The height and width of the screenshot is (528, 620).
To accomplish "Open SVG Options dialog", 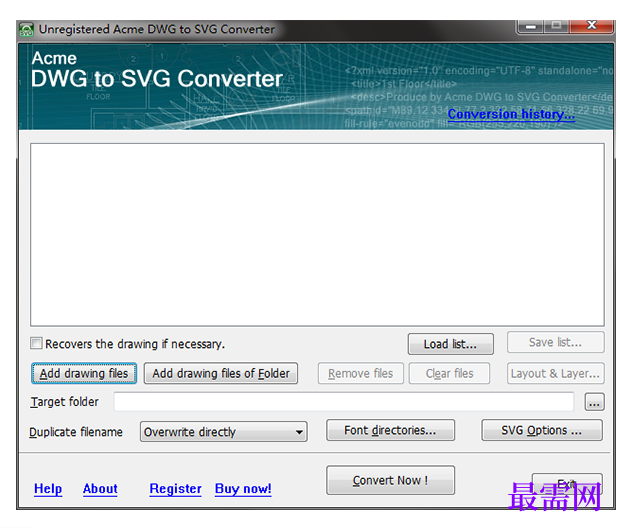I will [542, 430].
